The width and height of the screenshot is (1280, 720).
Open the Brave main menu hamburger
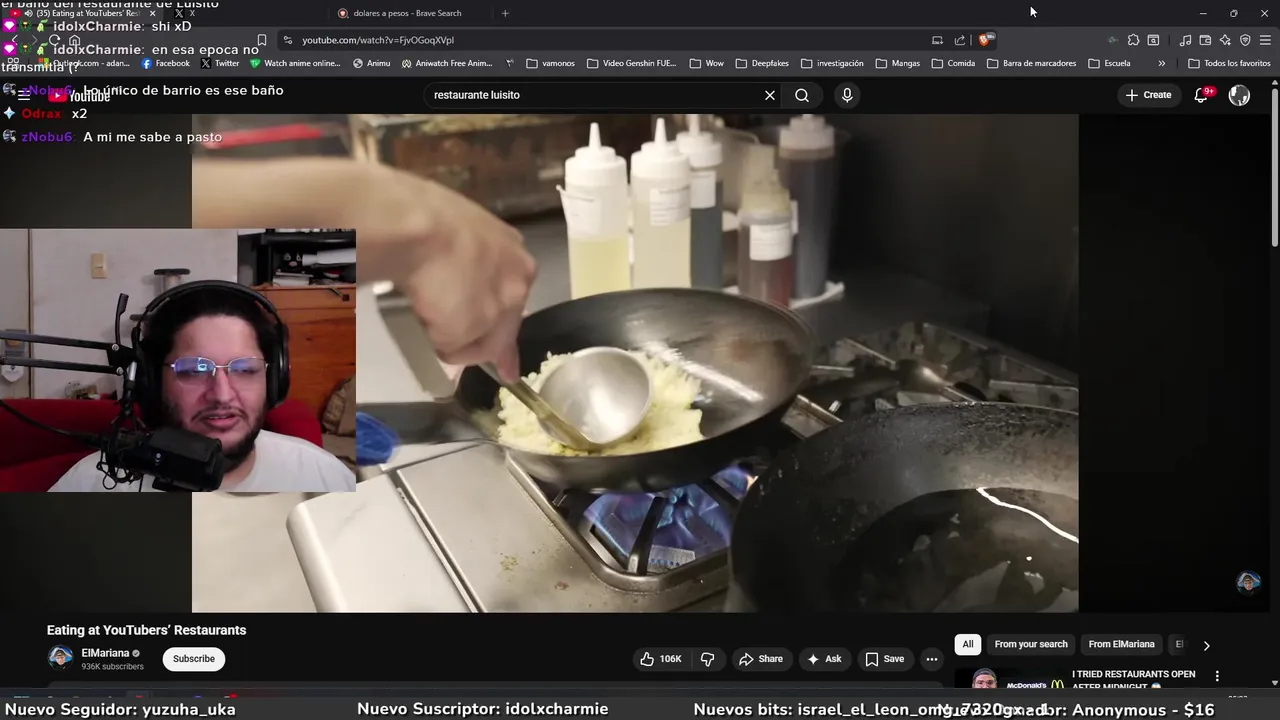click(1265, 40)
